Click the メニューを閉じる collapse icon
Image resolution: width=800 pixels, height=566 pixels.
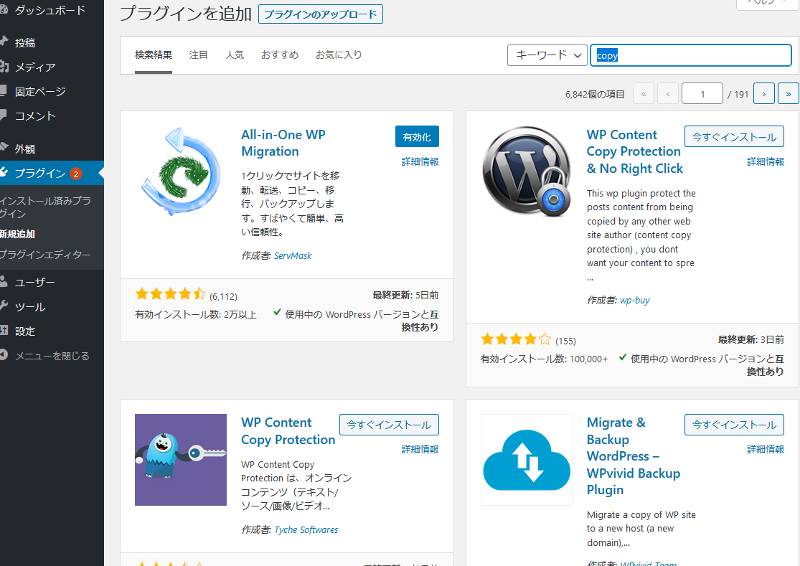pyautogui.click(x=3, y=355)
